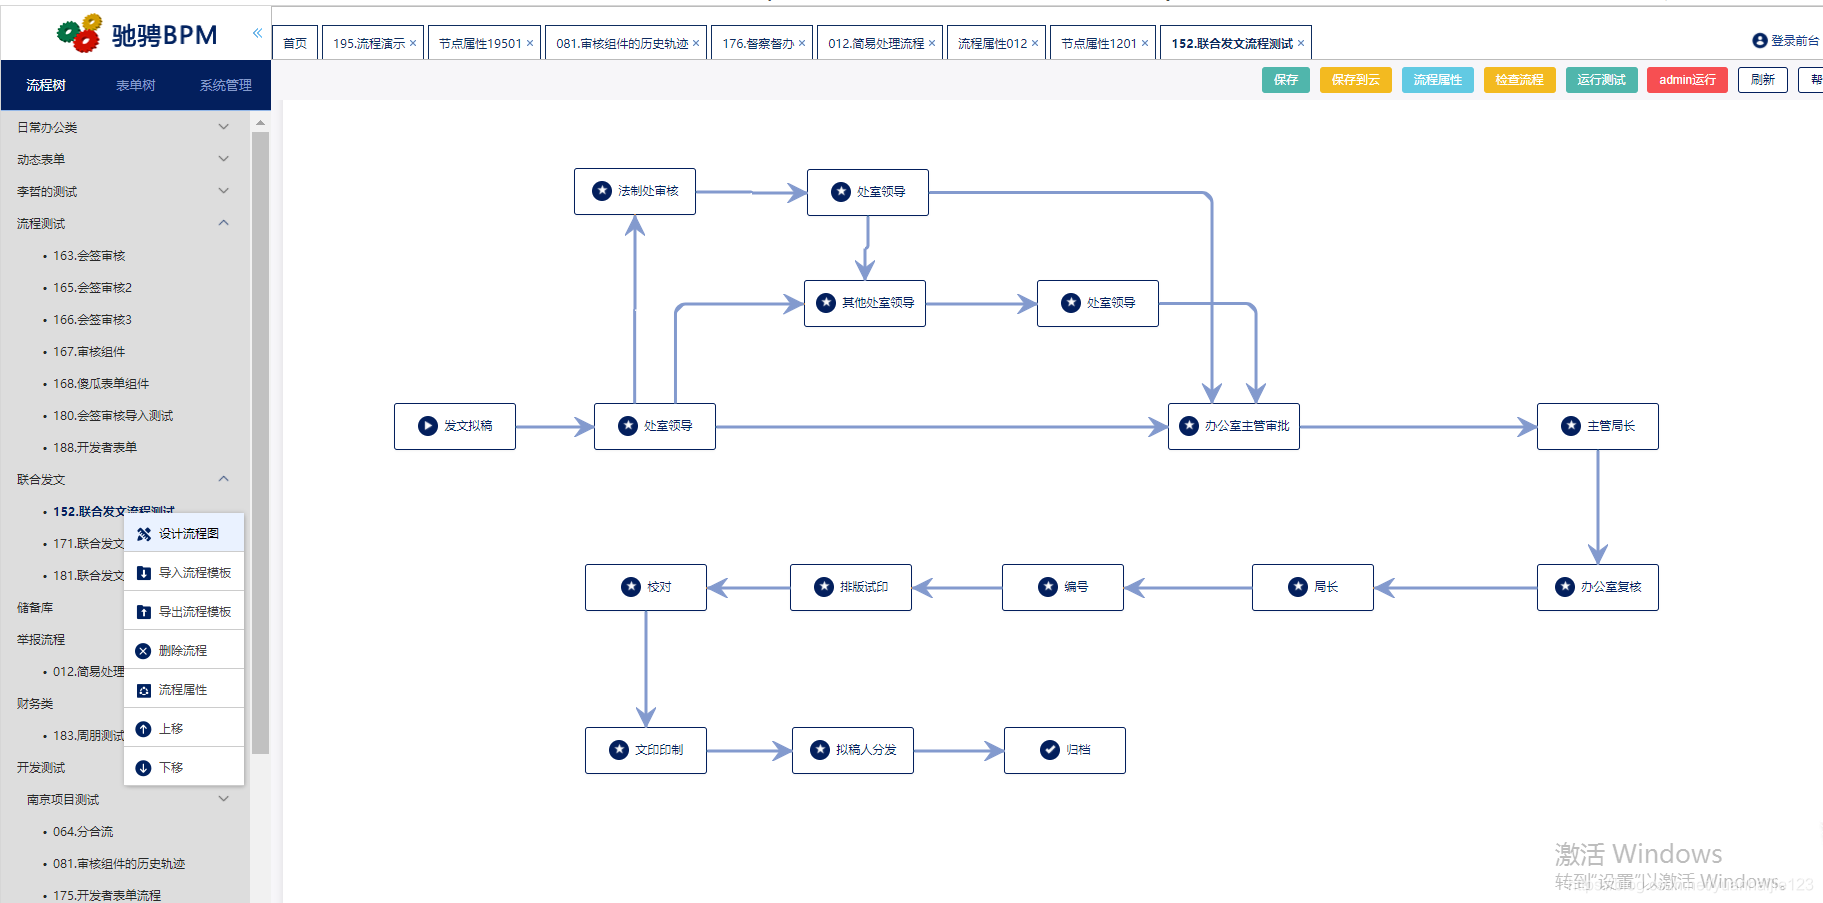Screen dimensions: 1823x903
Task: Click the sidebar scroll-up arrow
Action: (x=260, y=123)
